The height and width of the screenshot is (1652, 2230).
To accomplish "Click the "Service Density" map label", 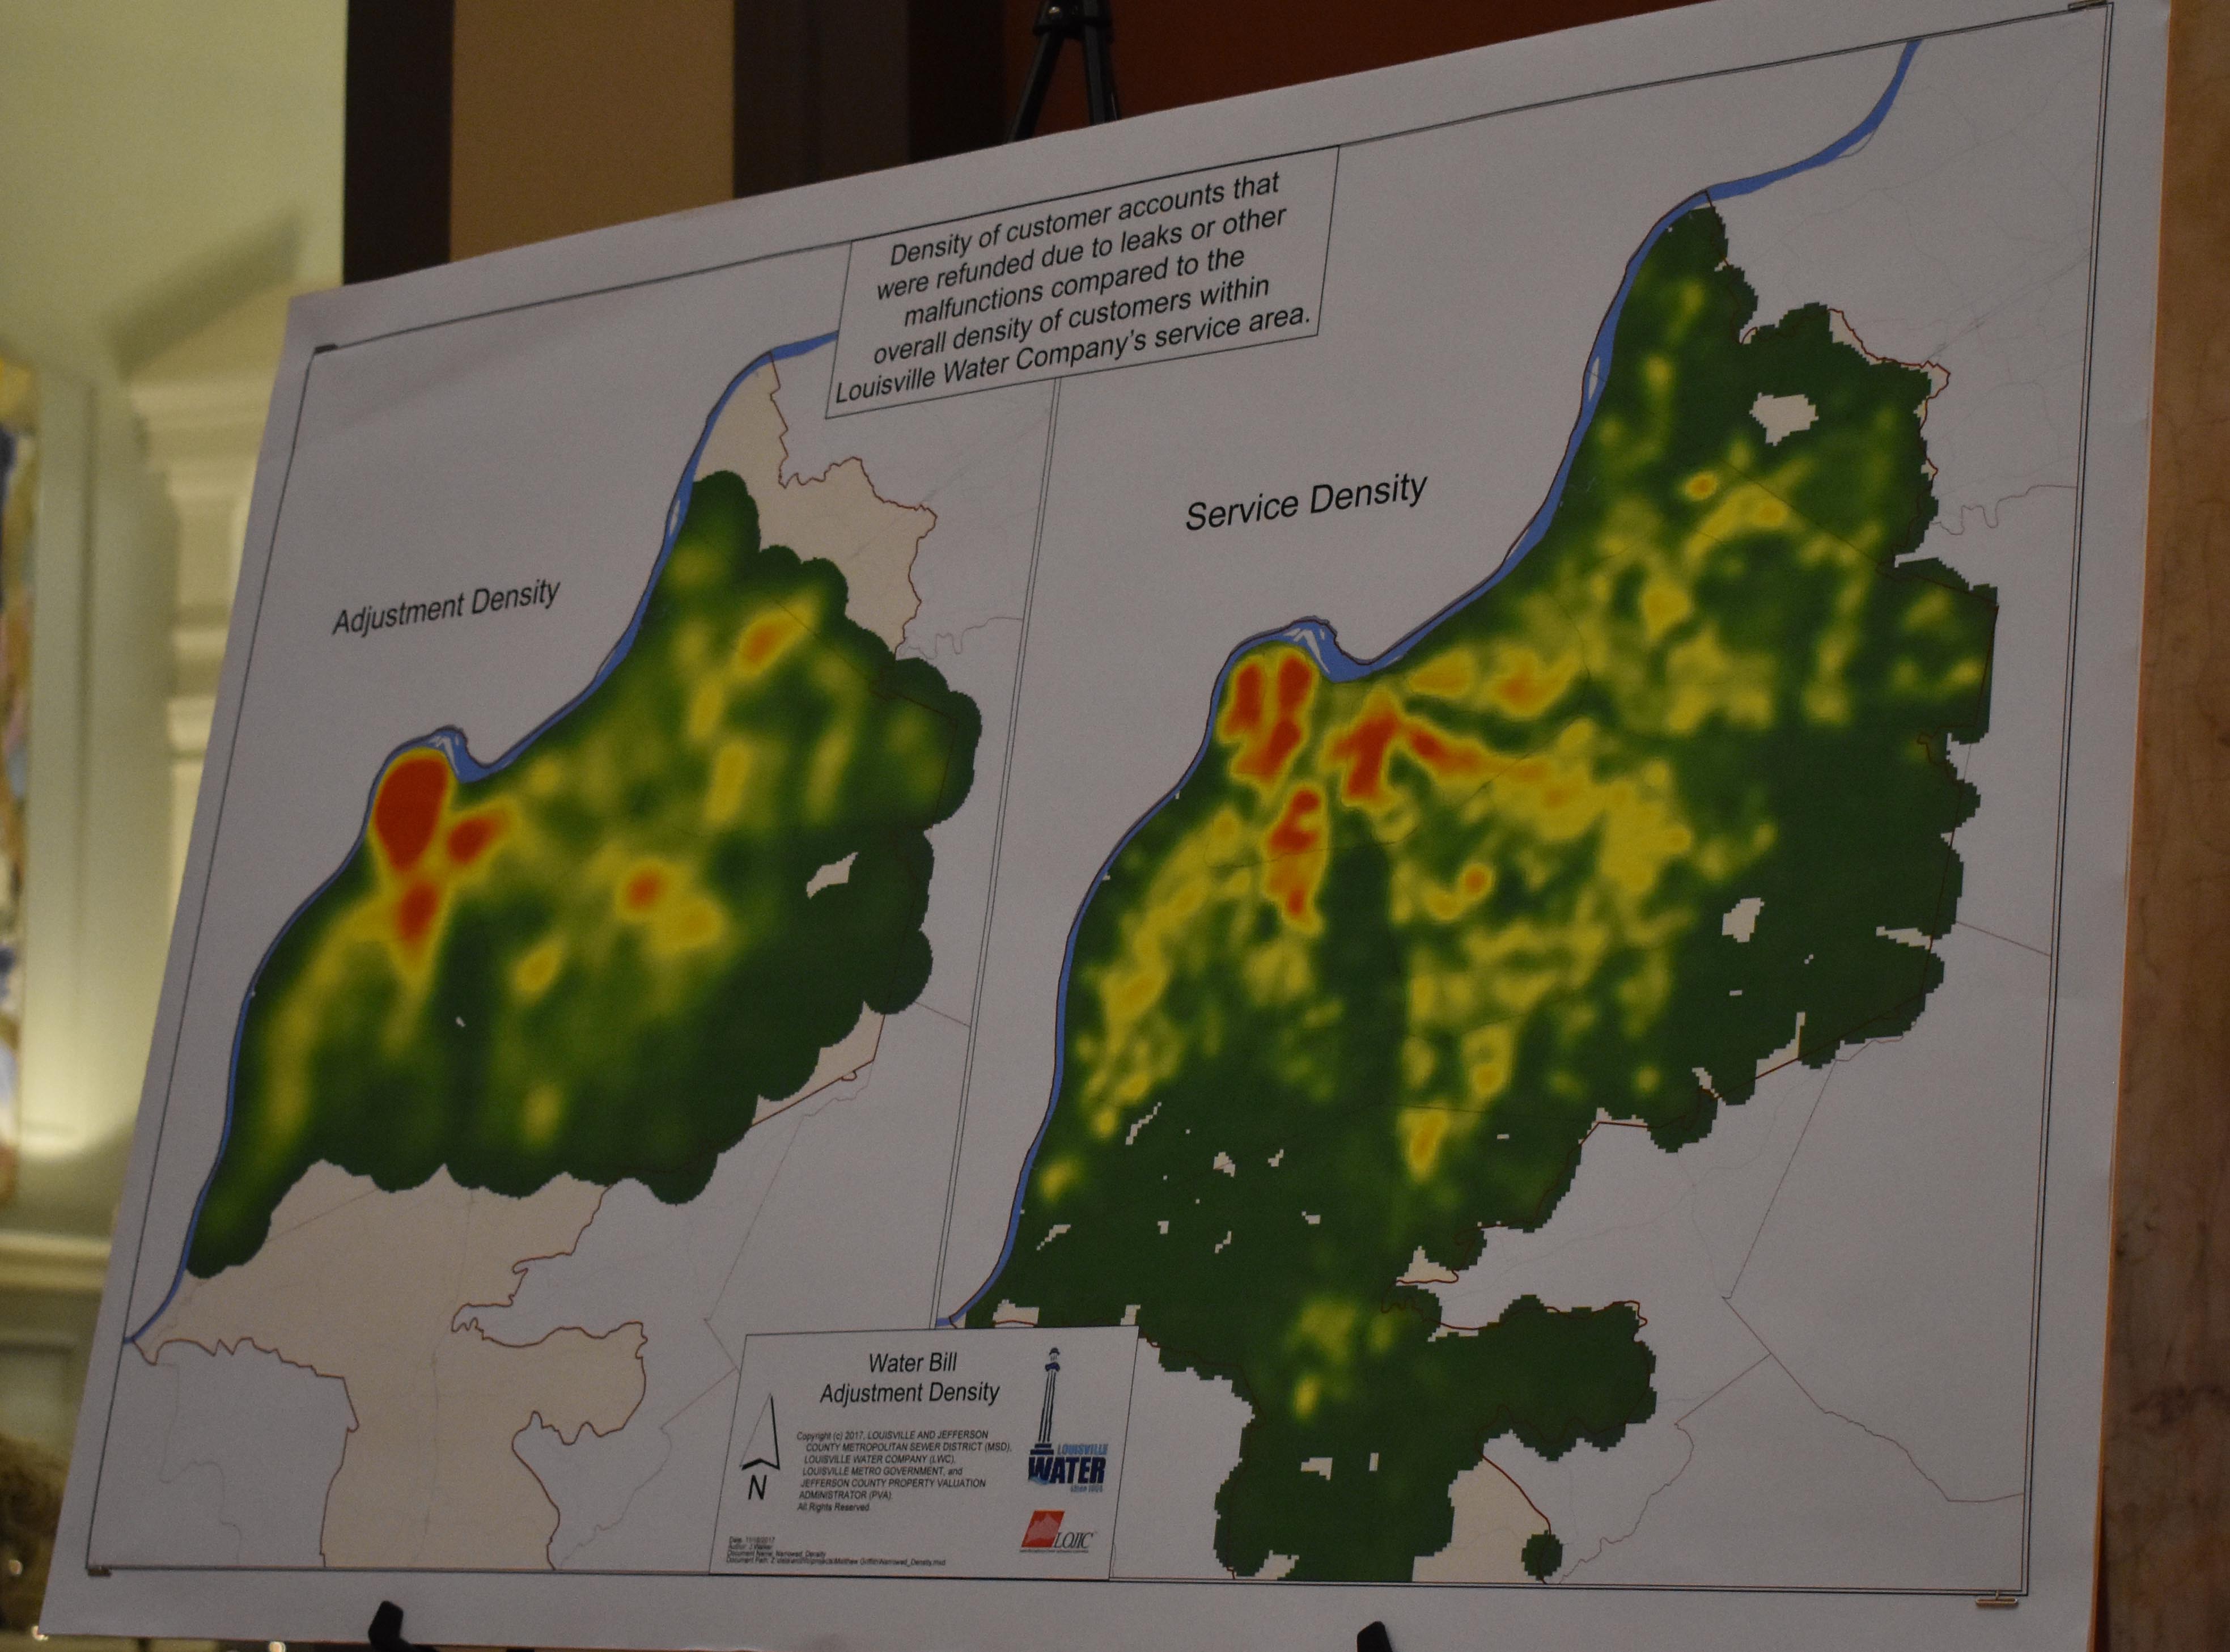I will coord(1305,502).
